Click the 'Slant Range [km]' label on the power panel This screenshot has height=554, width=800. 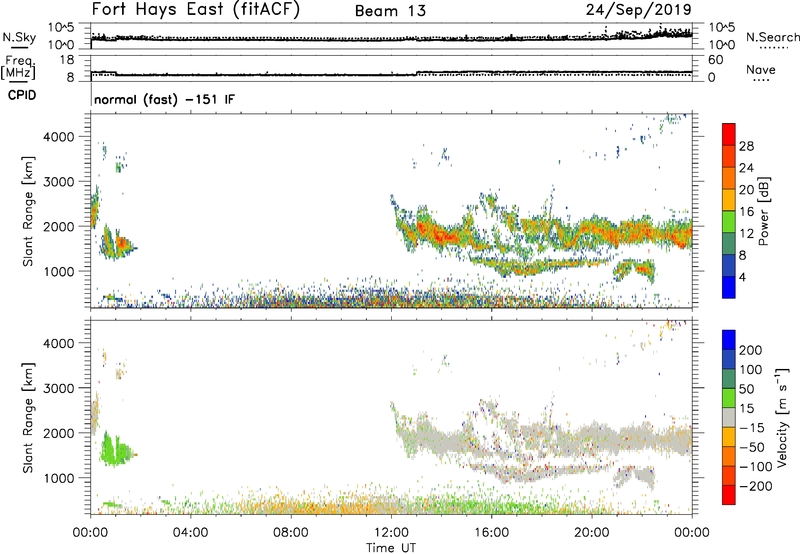[x=28, y=211]
